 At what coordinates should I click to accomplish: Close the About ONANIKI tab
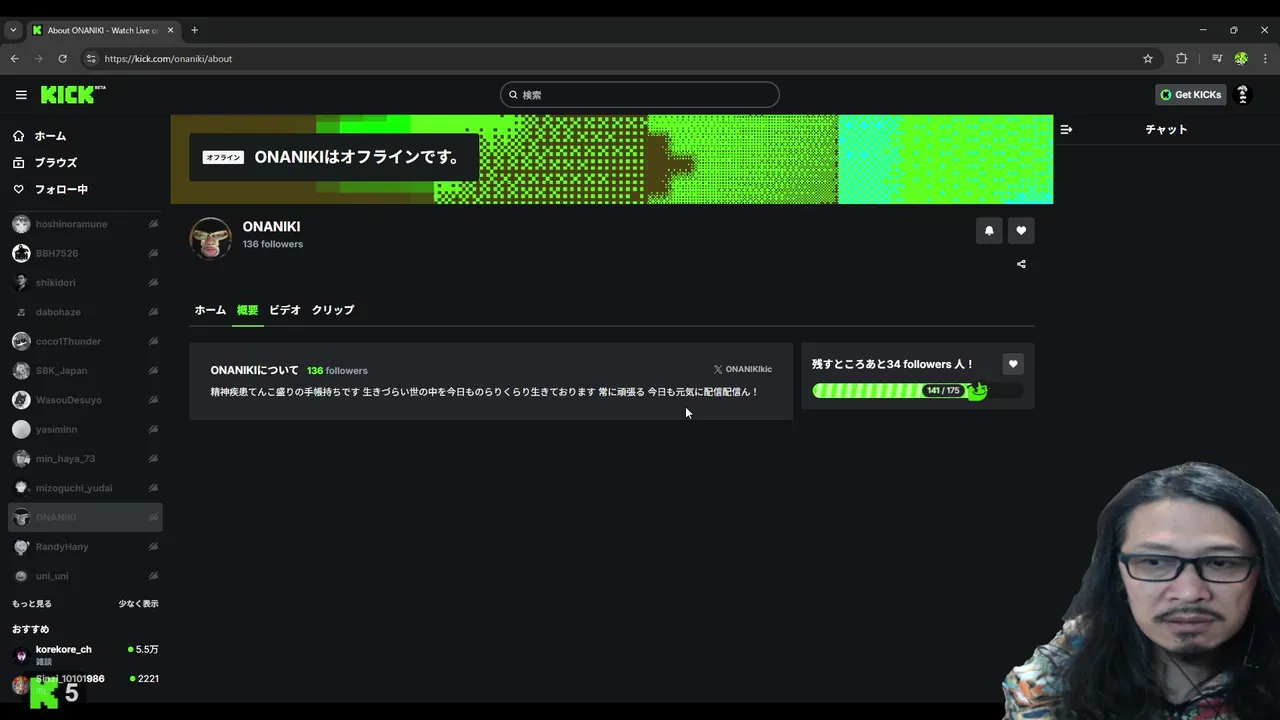coord(171,30)
